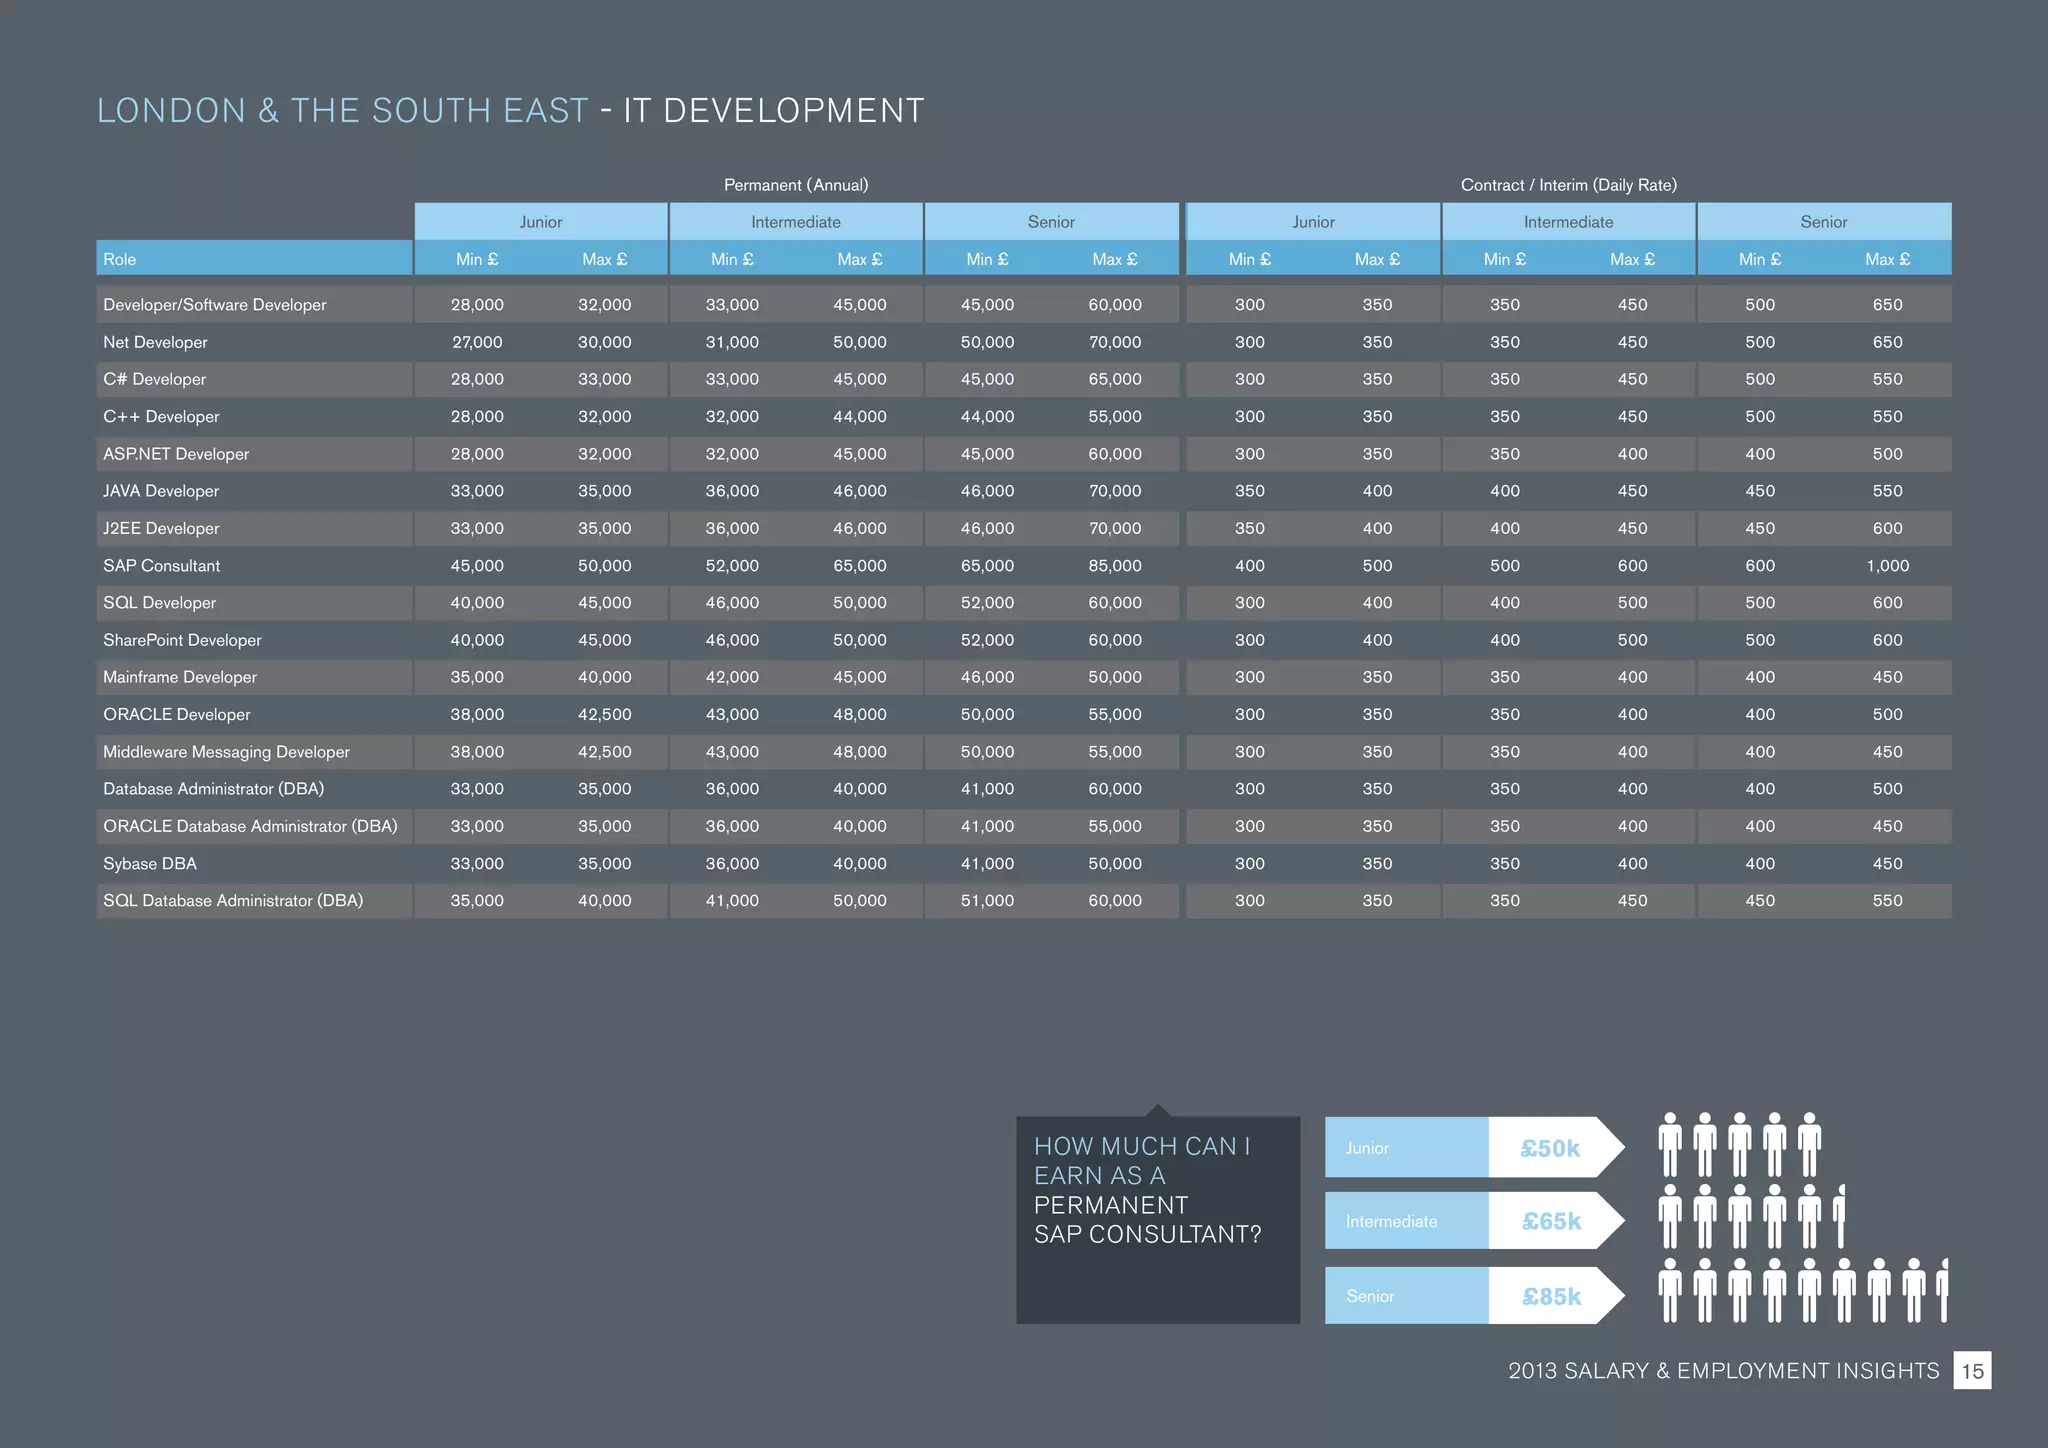Click the Junior label in blue bar

point(1367,1148)
